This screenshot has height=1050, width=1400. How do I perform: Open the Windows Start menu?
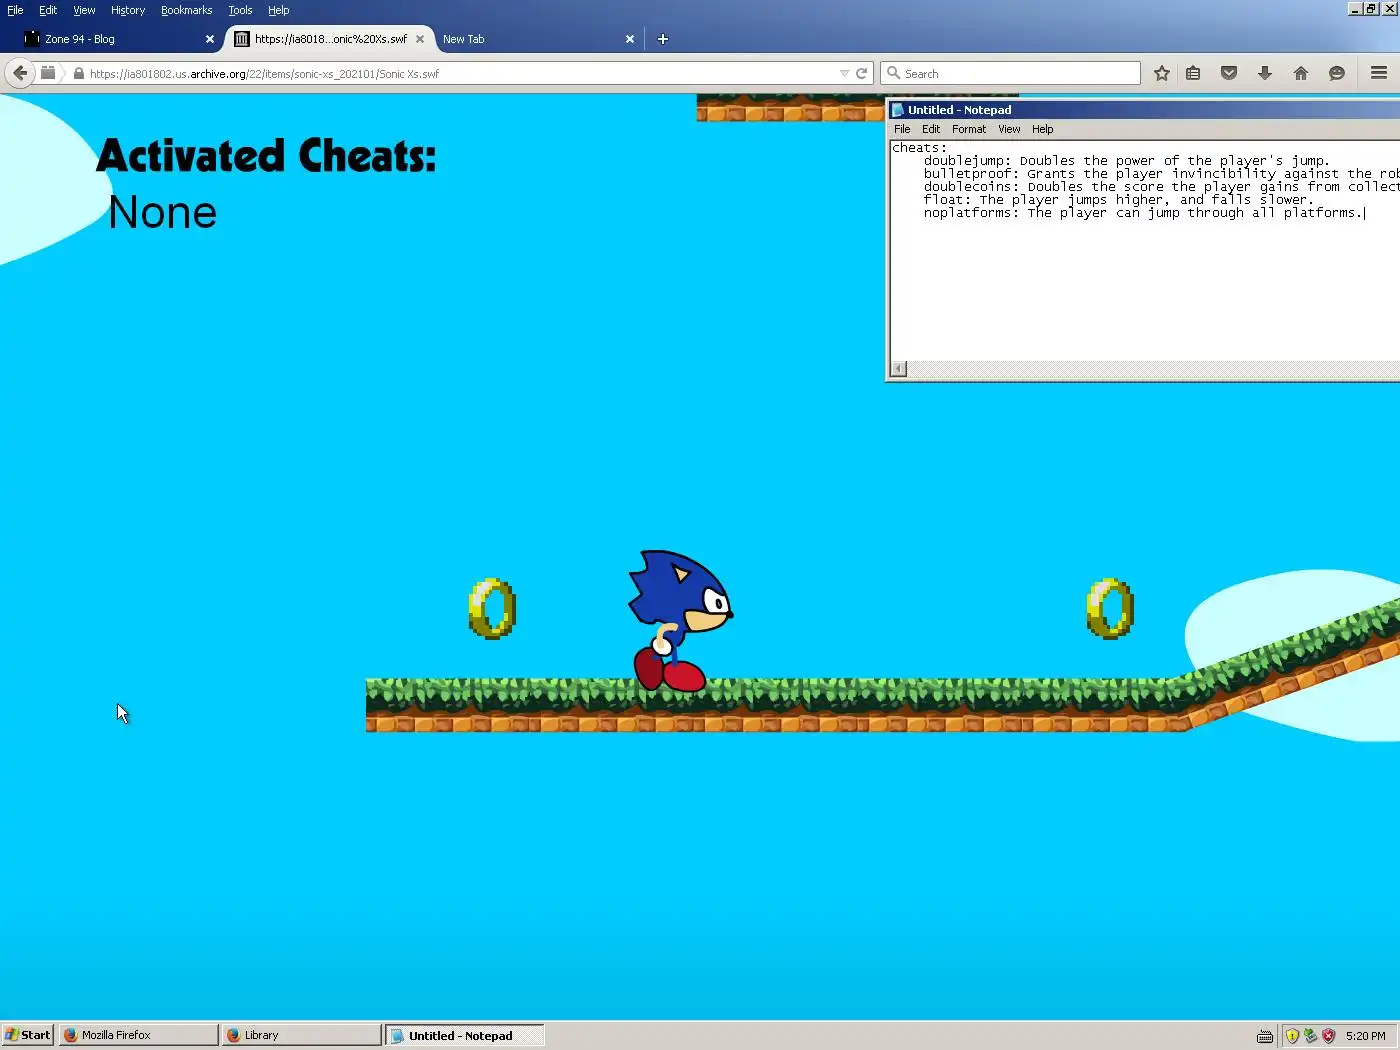[x=27, y=1035]
